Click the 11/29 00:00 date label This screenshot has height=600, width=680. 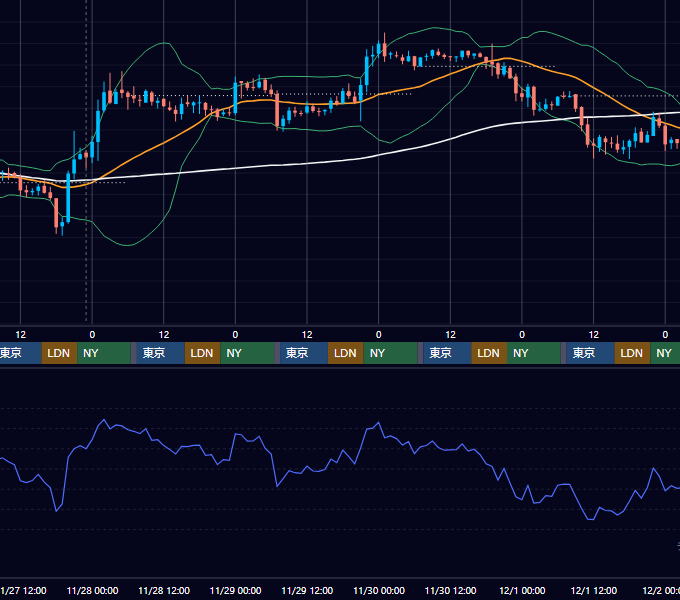click(235, 590)
